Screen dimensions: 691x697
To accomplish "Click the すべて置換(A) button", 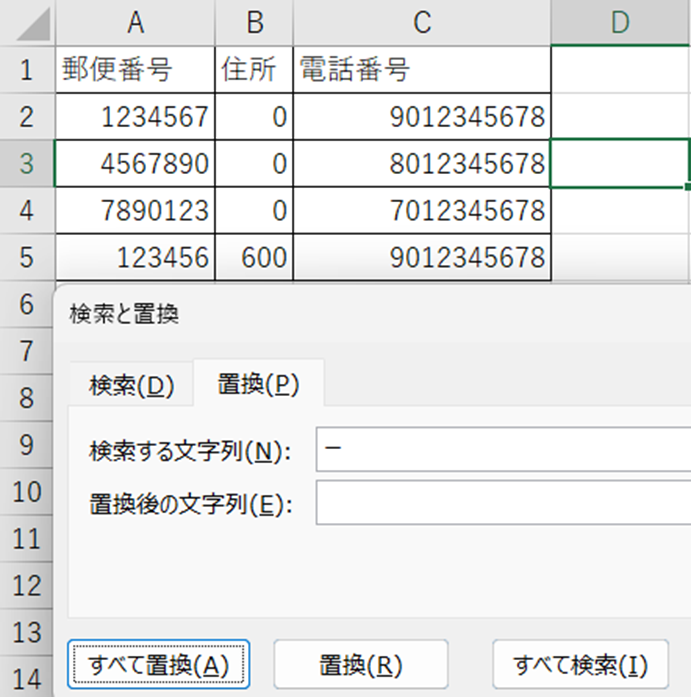I will click(158, 665).
